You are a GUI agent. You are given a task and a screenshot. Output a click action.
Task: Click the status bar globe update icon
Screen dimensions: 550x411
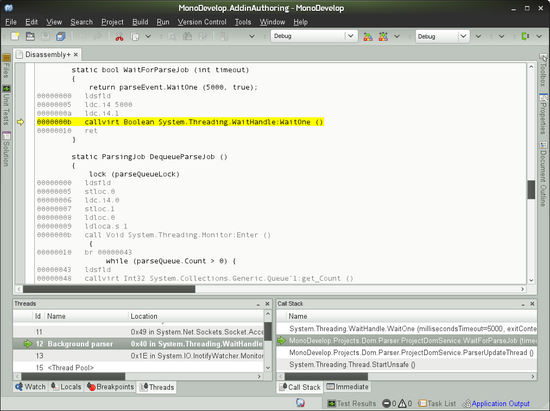(300, 403)
